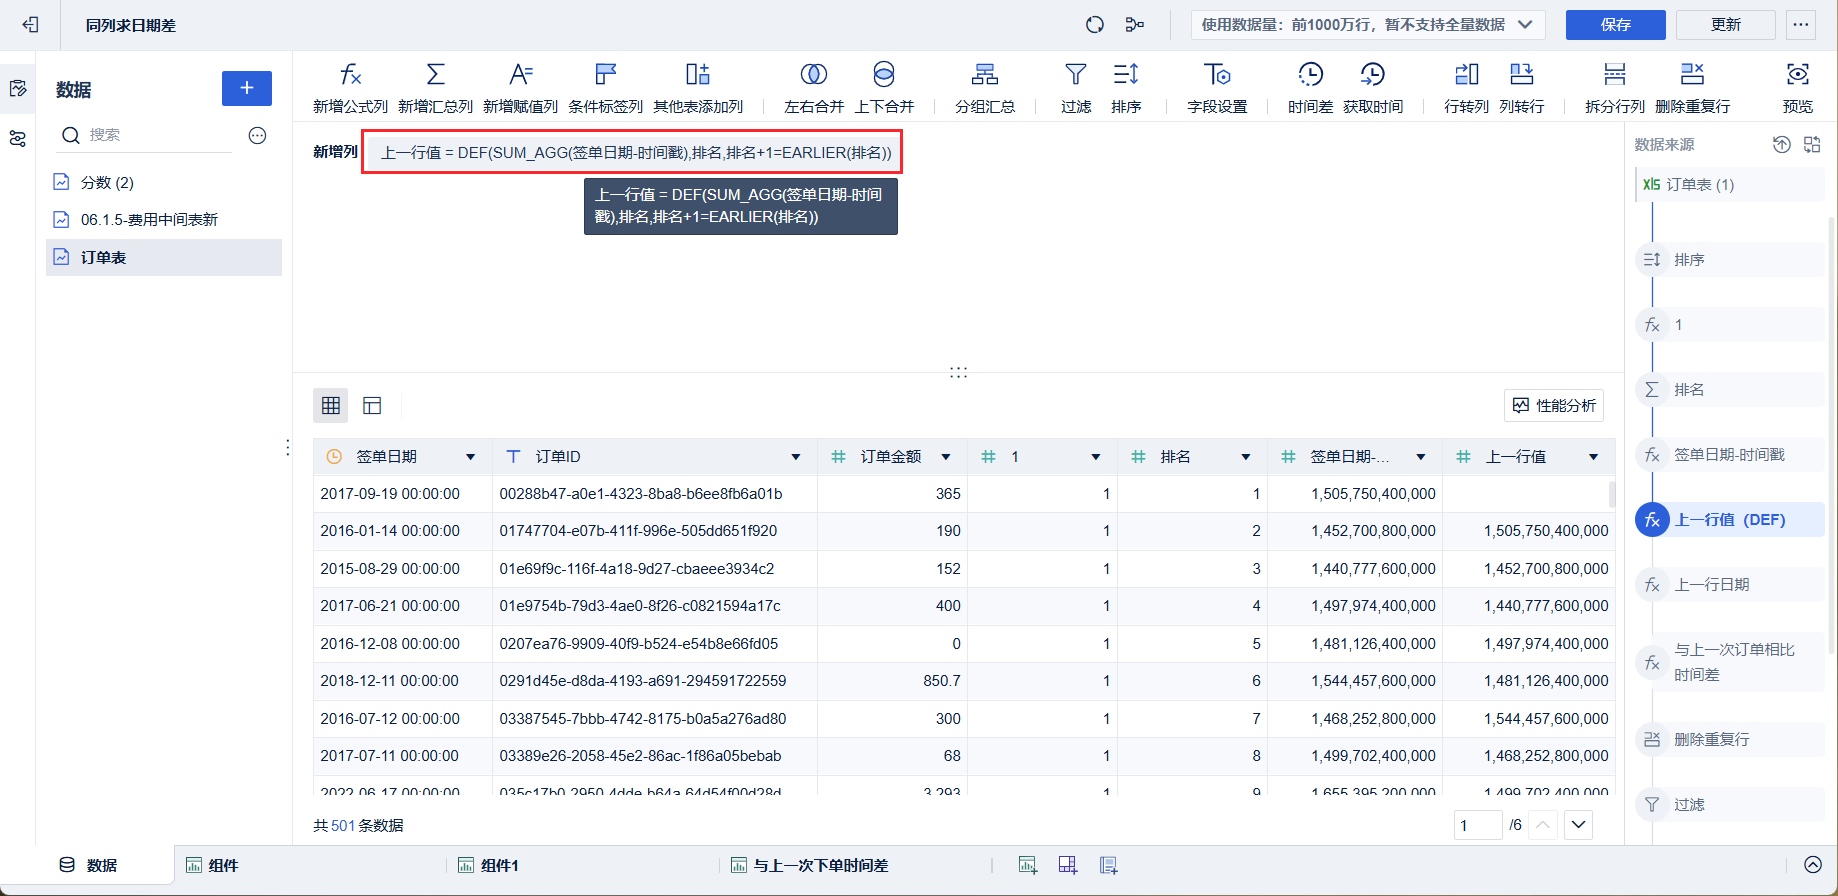Open the 条件标签列 tool
Screen dimensions: 1838x896
coord(605,88)
